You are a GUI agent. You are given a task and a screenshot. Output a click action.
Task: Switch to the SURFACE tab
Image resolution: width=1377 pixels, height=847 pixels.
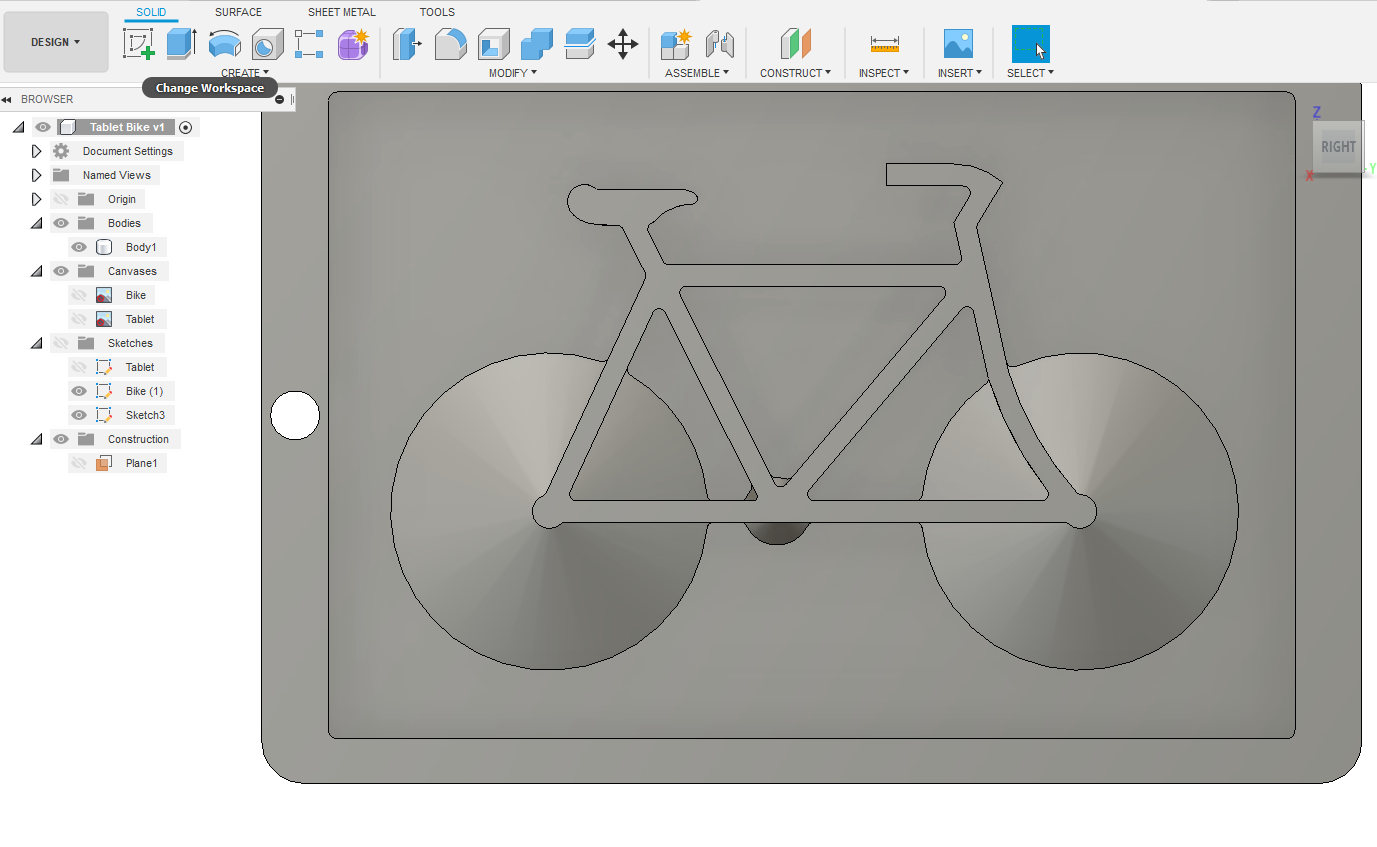pos(238,12)
